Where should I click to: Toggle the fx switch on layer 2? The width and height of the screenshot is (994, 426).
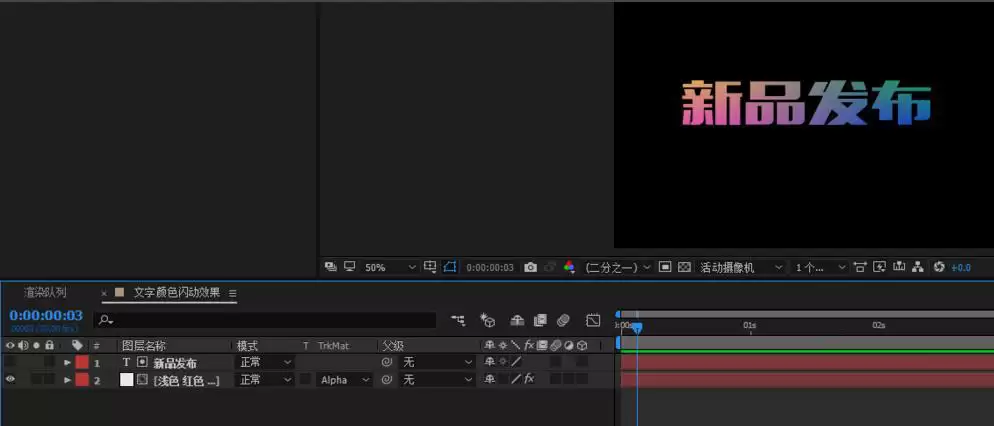529,379
